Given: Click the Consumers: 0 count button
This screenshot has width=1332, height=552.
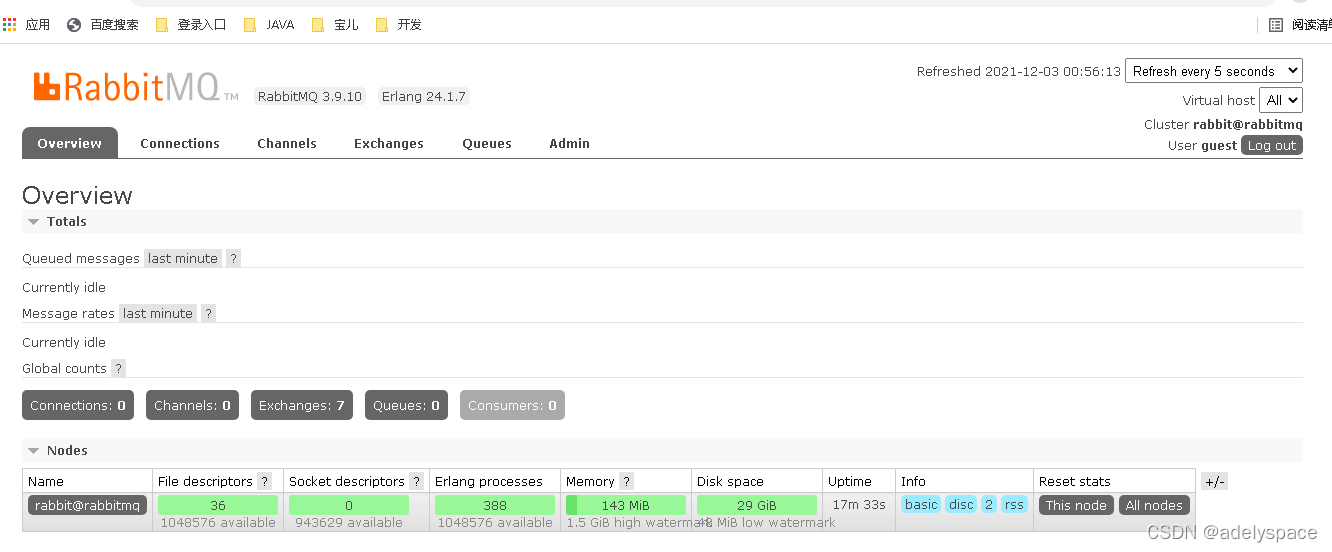Looking at the screenshot, I should coord(512,405).
